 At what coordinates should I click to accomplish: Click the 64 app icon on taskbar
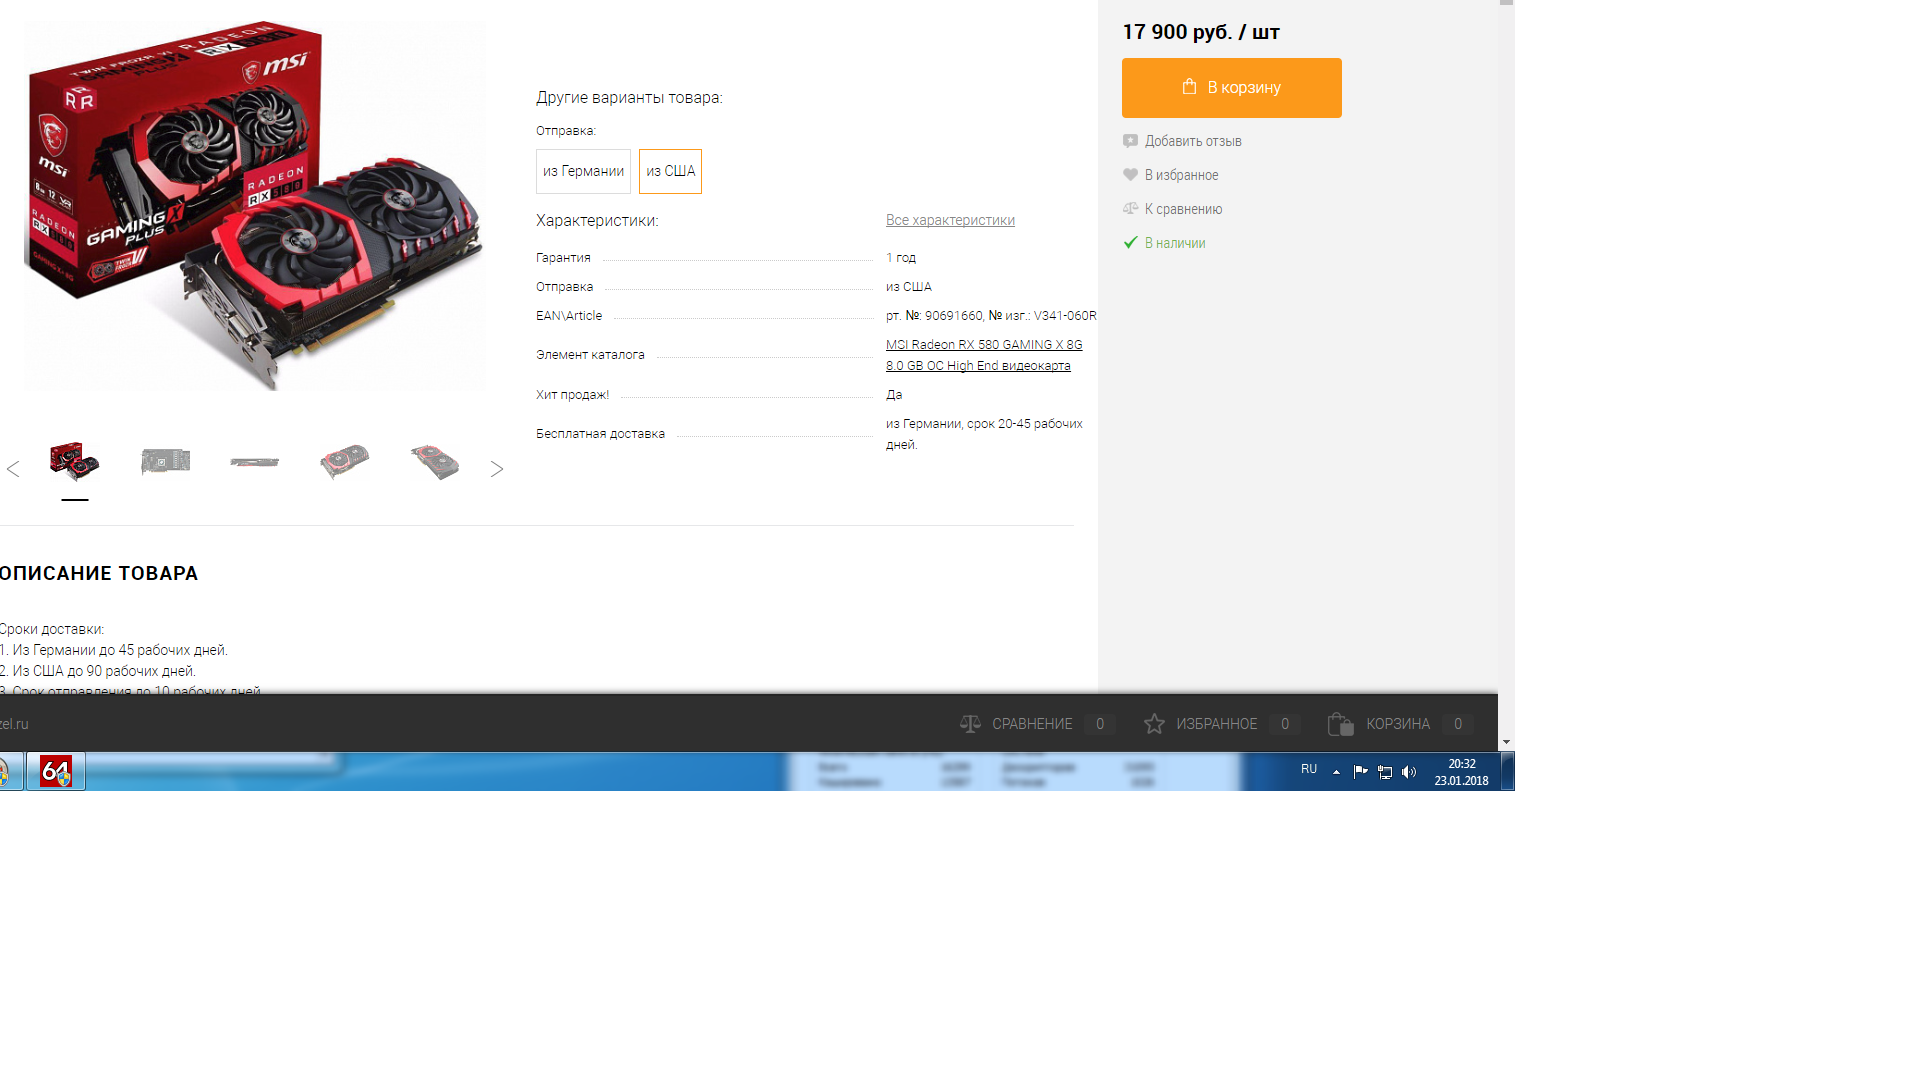coord(56,772)
